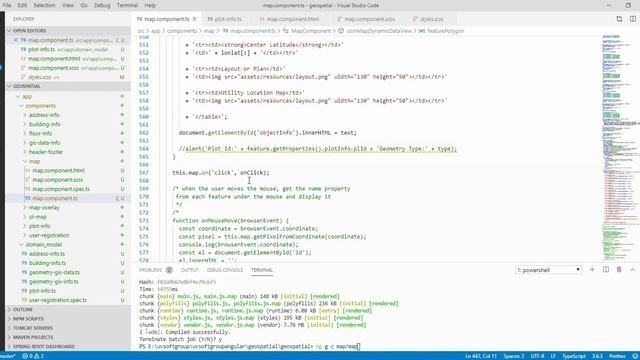Viewport: 640px width, 360px height.
Task: Open the Go menu
Action: tap(84, 5)
